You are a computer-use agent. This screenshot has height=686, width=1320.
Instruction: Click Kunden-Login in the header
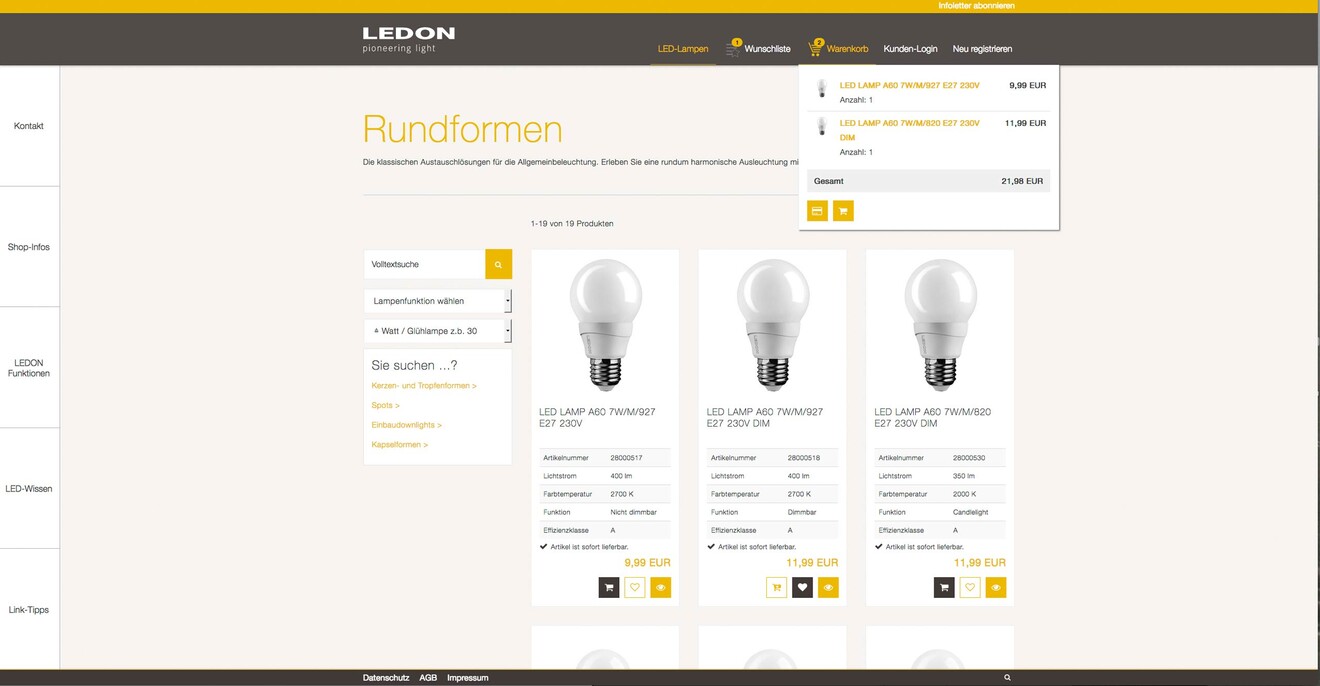910,49
